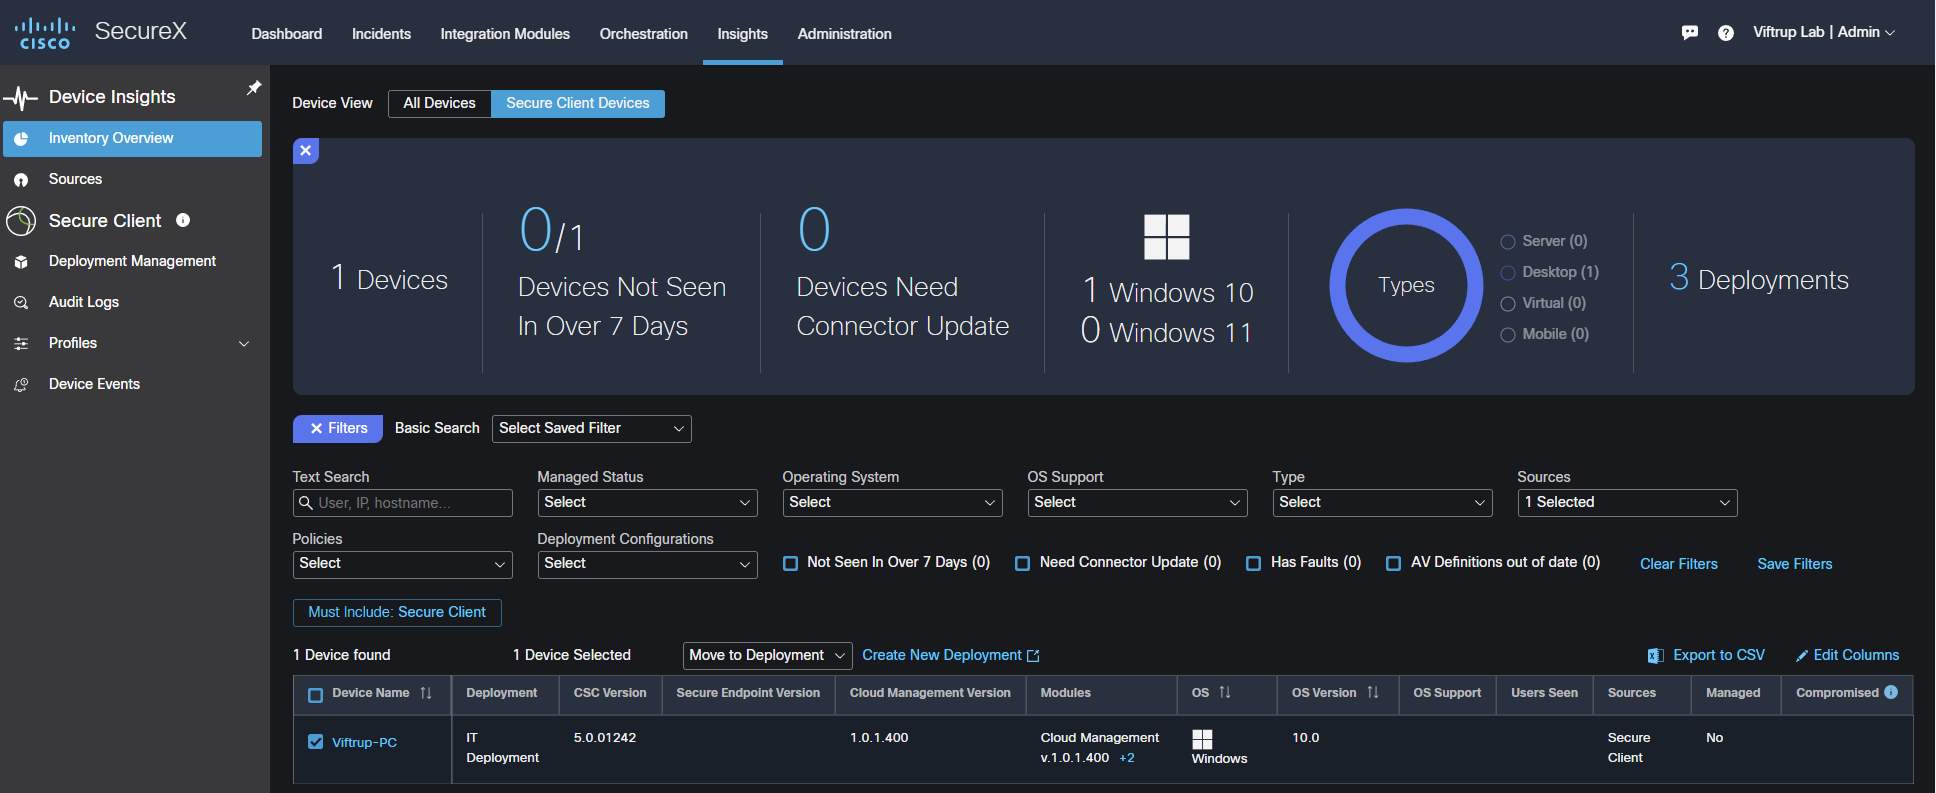
Task: Open the chat feedback icon in header
Action: tap(1690, 33)
